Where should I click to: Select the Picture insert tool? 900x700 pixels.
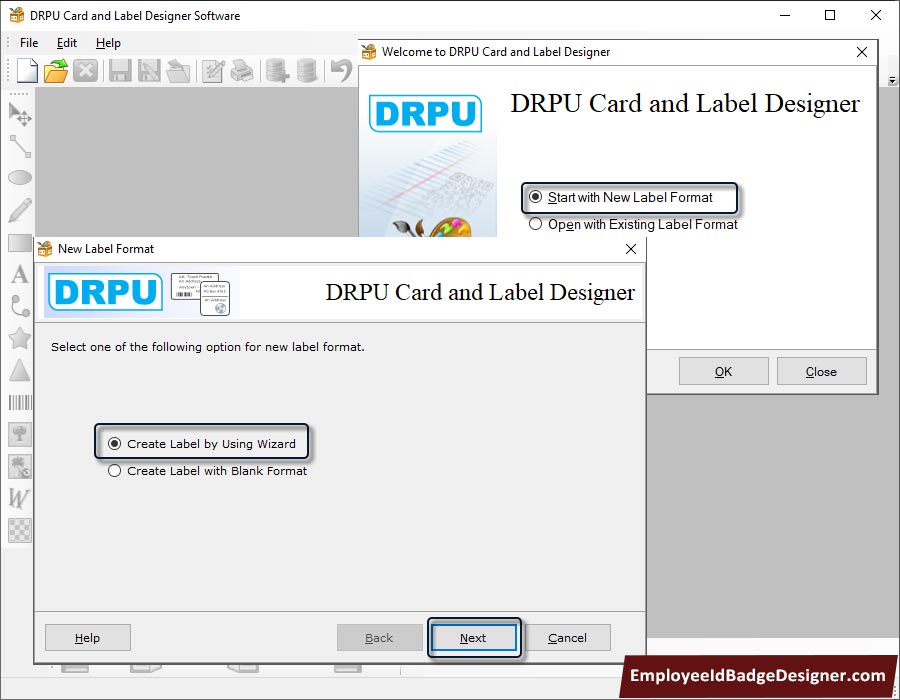(x=20, y=434)
